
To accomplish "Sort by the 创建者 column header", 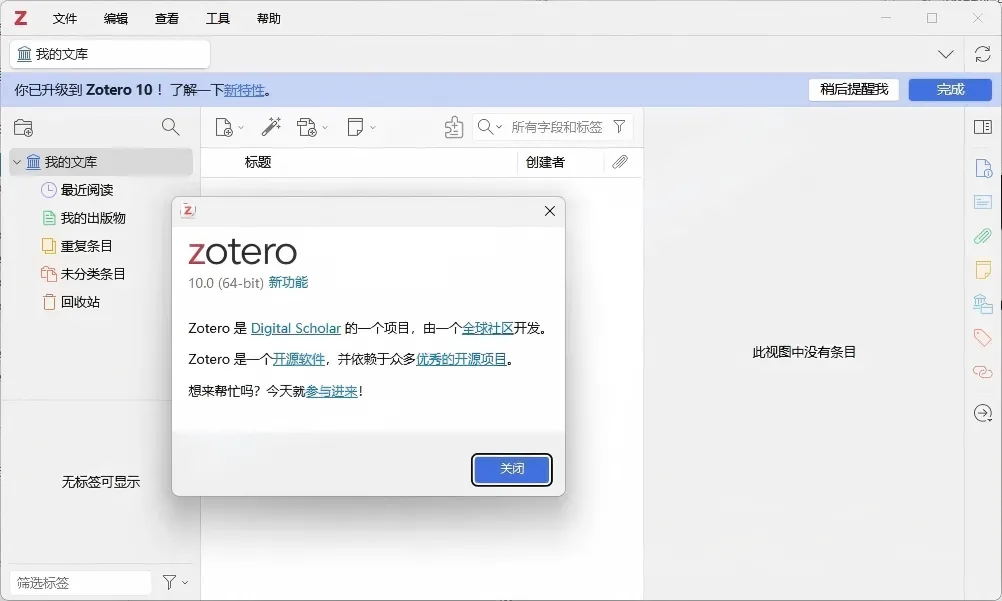I will [545, 162].
